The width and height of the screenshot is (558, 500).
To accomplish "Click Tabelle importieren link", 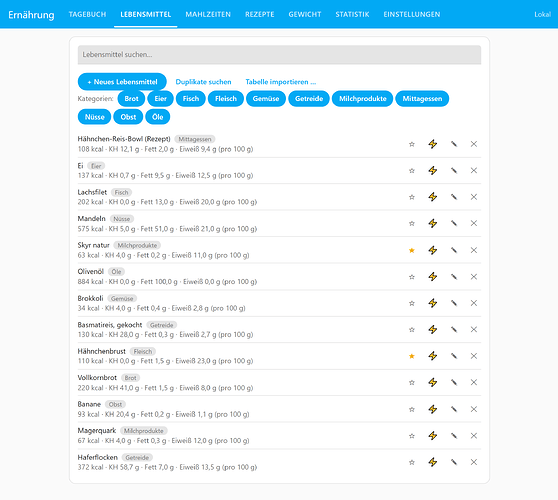I will (x=281, y=82).
